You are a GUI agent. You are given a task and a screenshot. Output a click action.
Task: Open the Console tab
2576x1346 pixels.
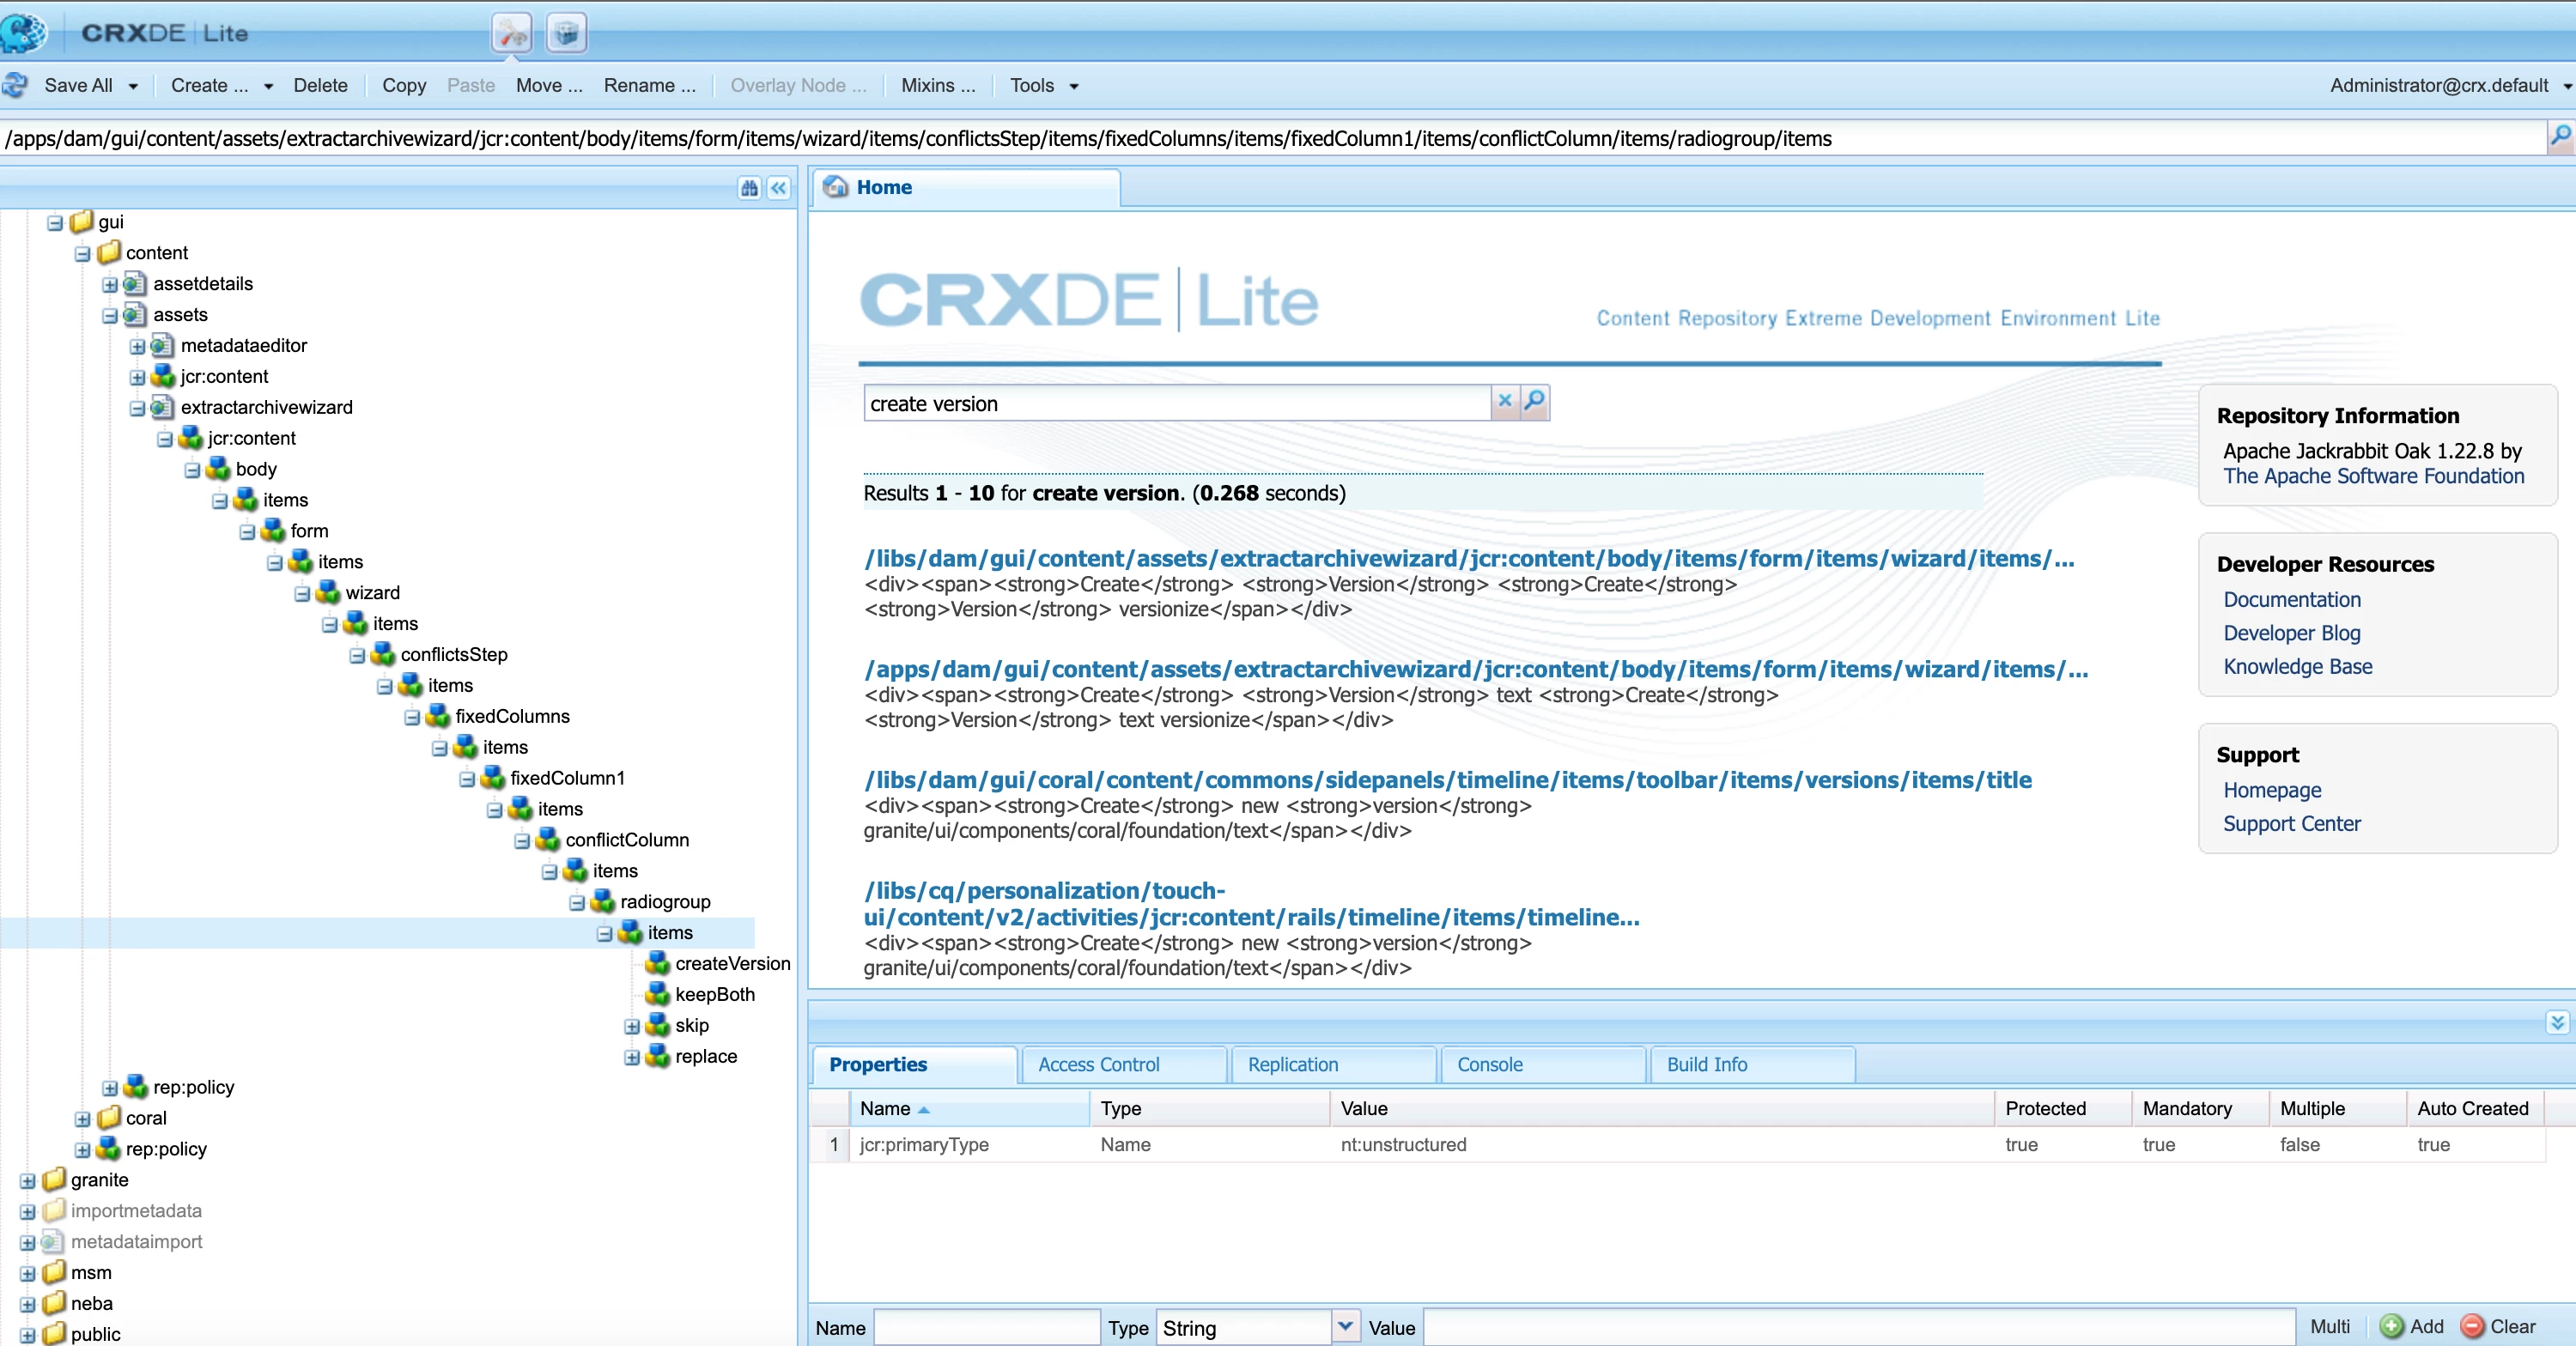pyautogui.click(x=1489, y=1064)
